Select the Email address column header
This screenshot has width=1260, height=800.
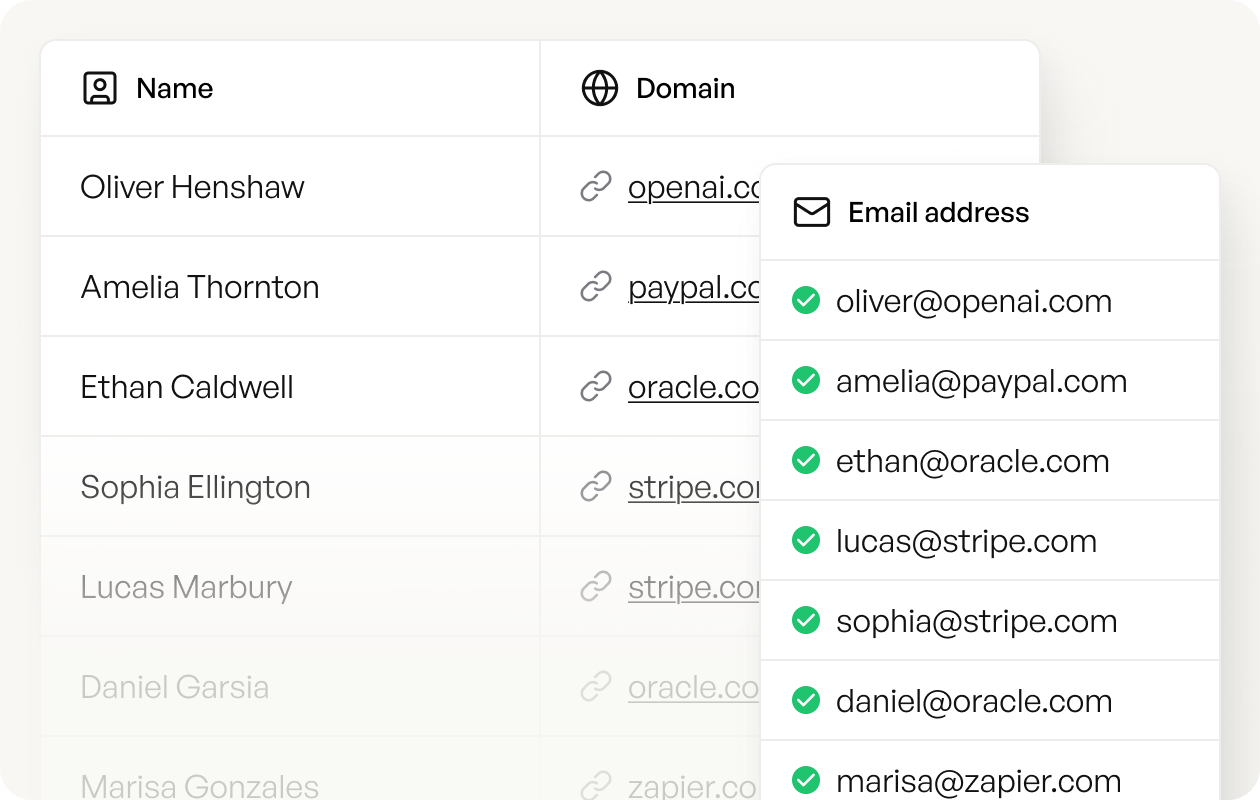pos(938,212)
